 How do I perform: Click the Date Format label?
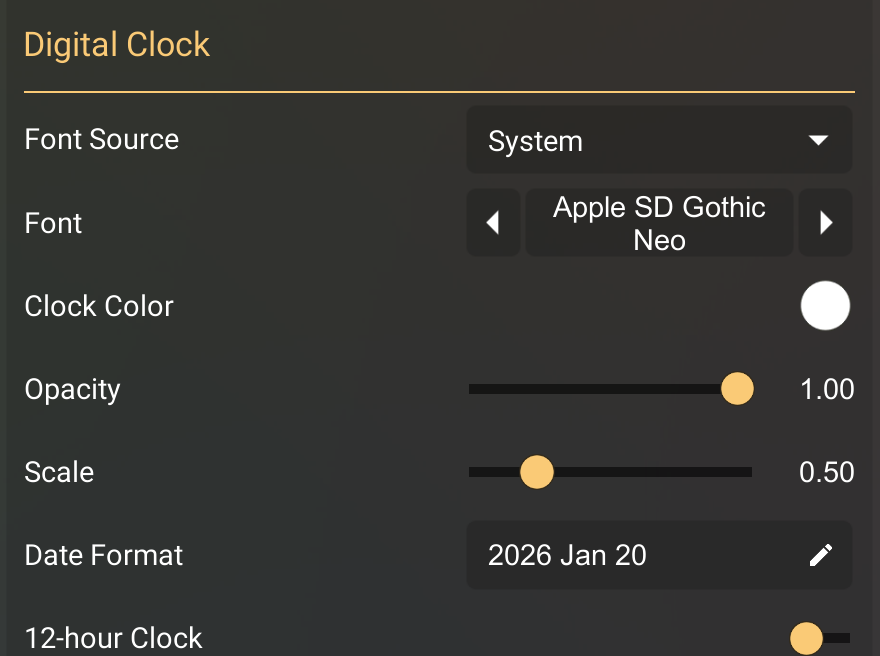click(x=104, y=555)
